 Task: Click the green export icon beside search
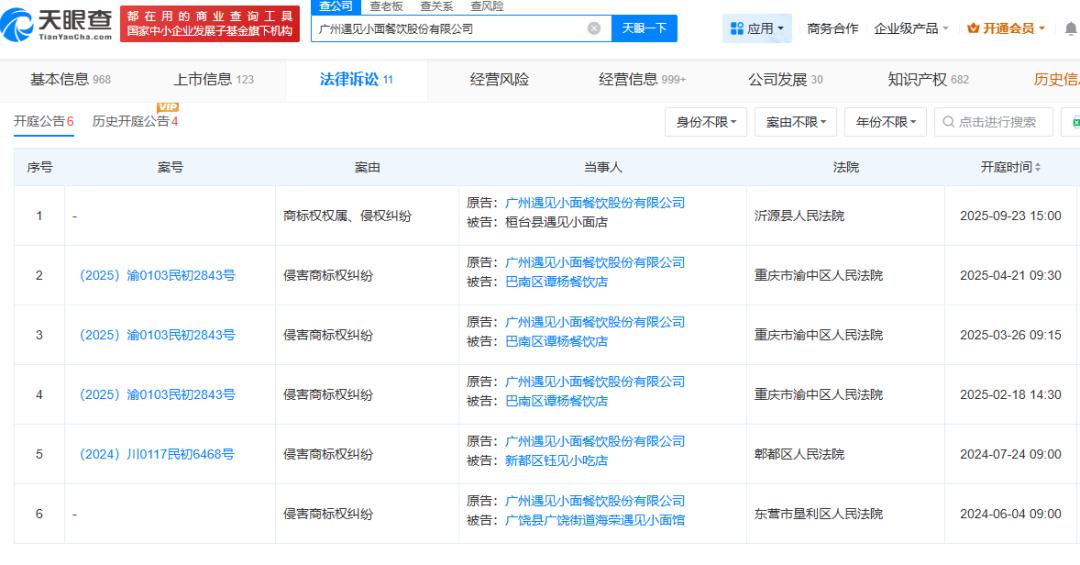[1074, 122]
